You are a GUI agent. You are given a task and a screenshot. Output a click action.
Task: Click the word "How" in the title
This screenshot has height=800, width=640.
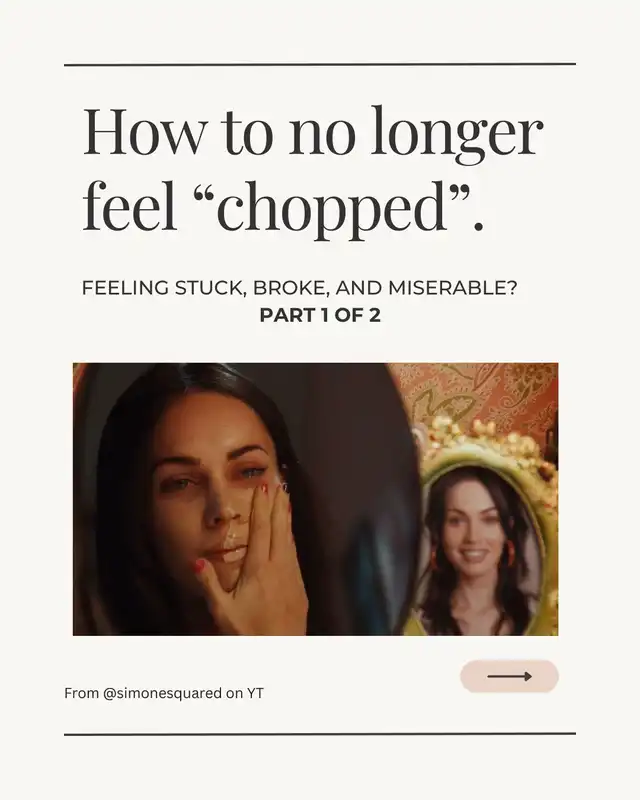pos(142,131)
